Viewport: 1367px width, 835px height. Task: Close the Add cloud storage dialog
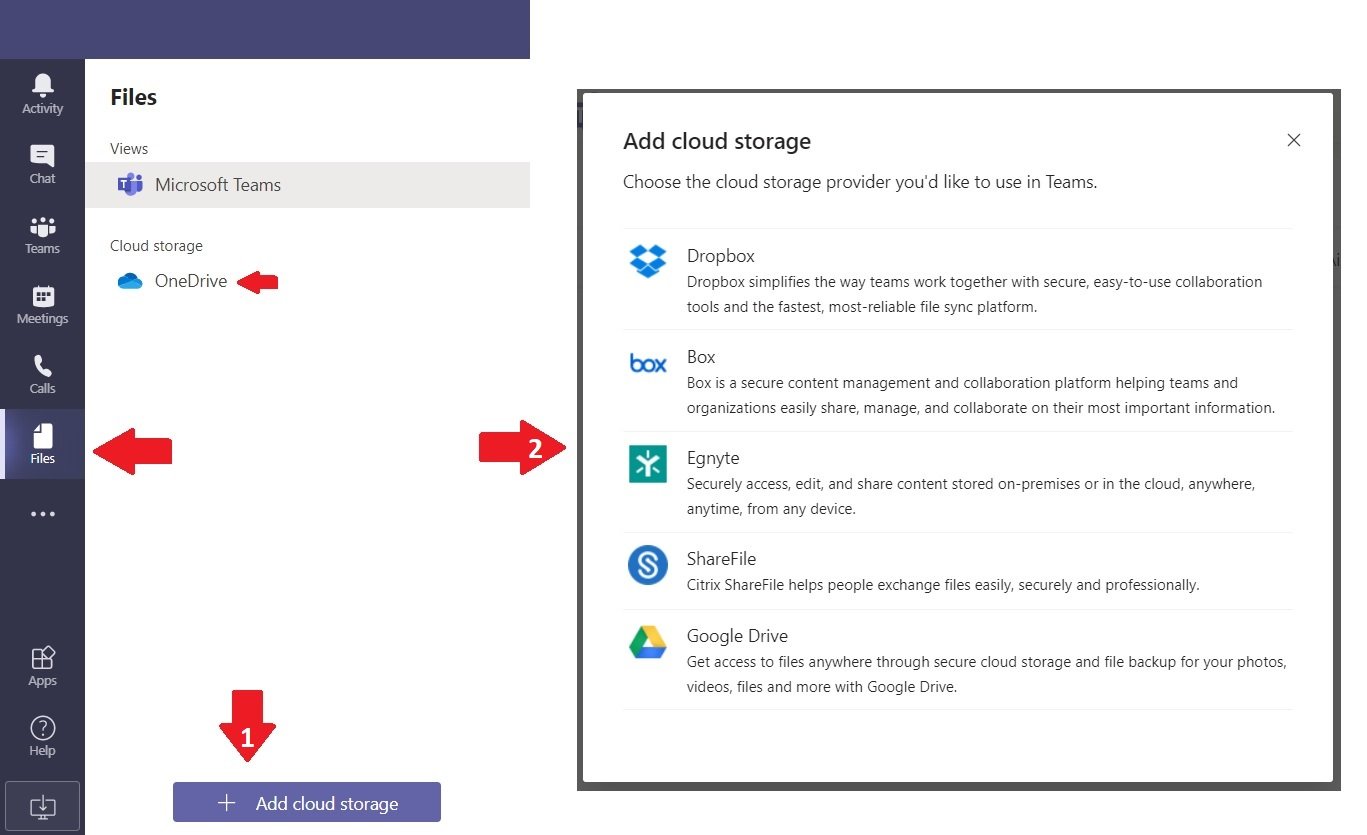tap(1293, 140)
